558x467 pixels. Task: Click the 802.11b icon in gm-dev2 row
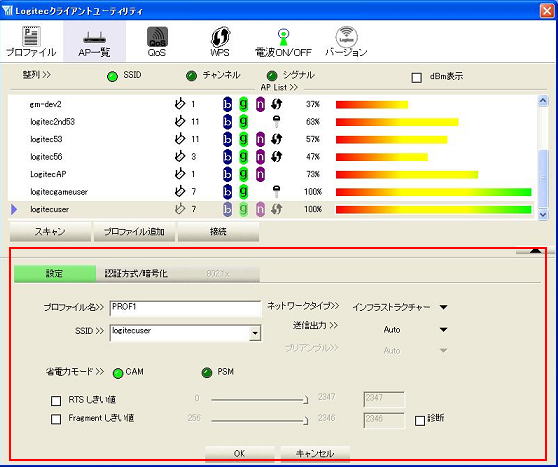pyautogui.click(x=227, y=104)
